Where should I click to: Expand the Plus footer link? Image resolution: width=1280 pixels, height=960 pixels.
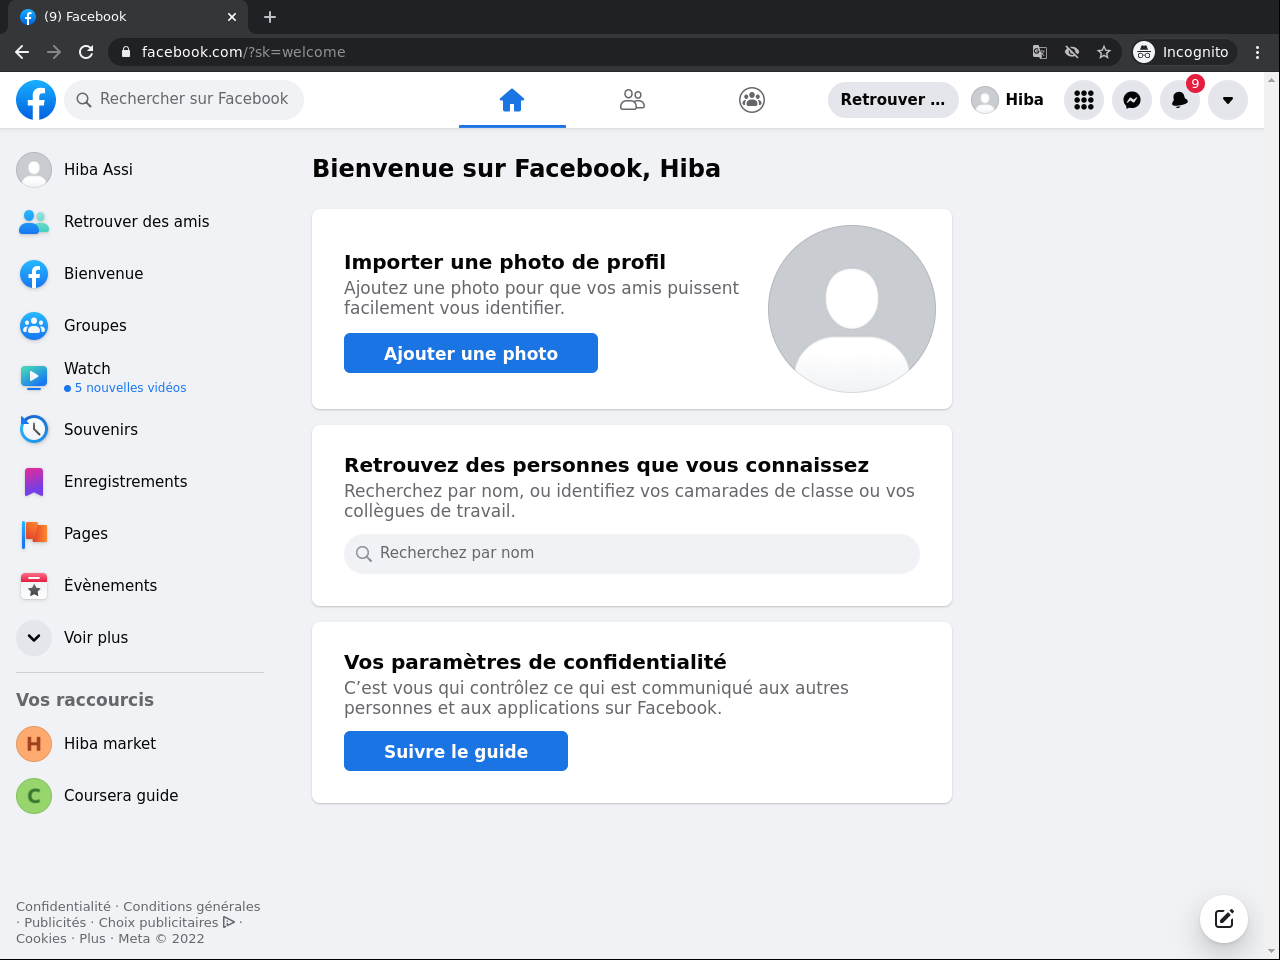[x=92, y=939]
